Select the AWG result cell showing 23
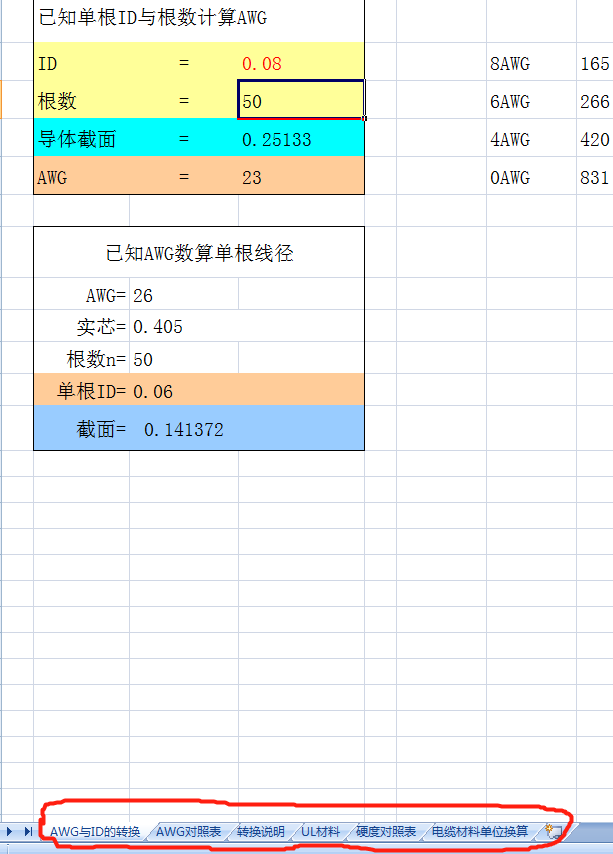 [300, 178]
